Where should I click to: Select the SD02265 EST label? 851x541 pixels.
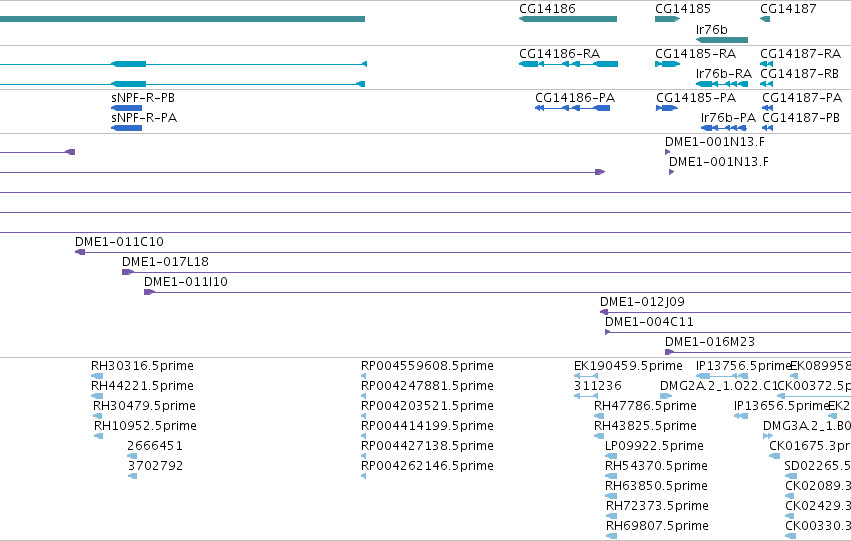pyautogui.click(x=817, y=466)
